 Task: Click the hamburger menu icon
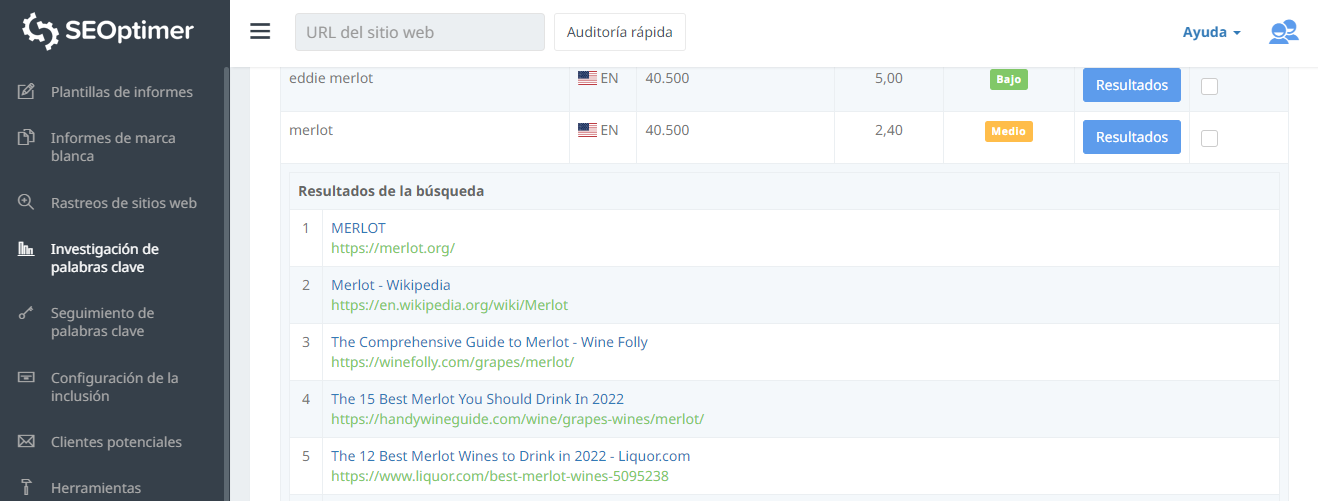260,32
